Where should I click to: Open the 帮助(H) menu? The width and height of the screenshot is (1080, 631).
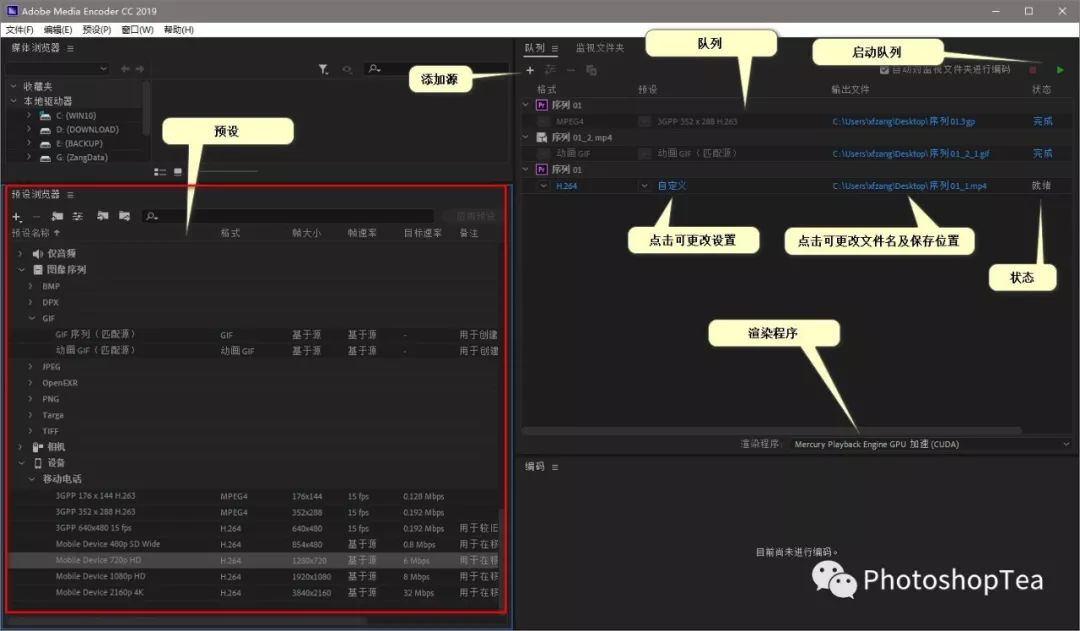coord(178,30)
